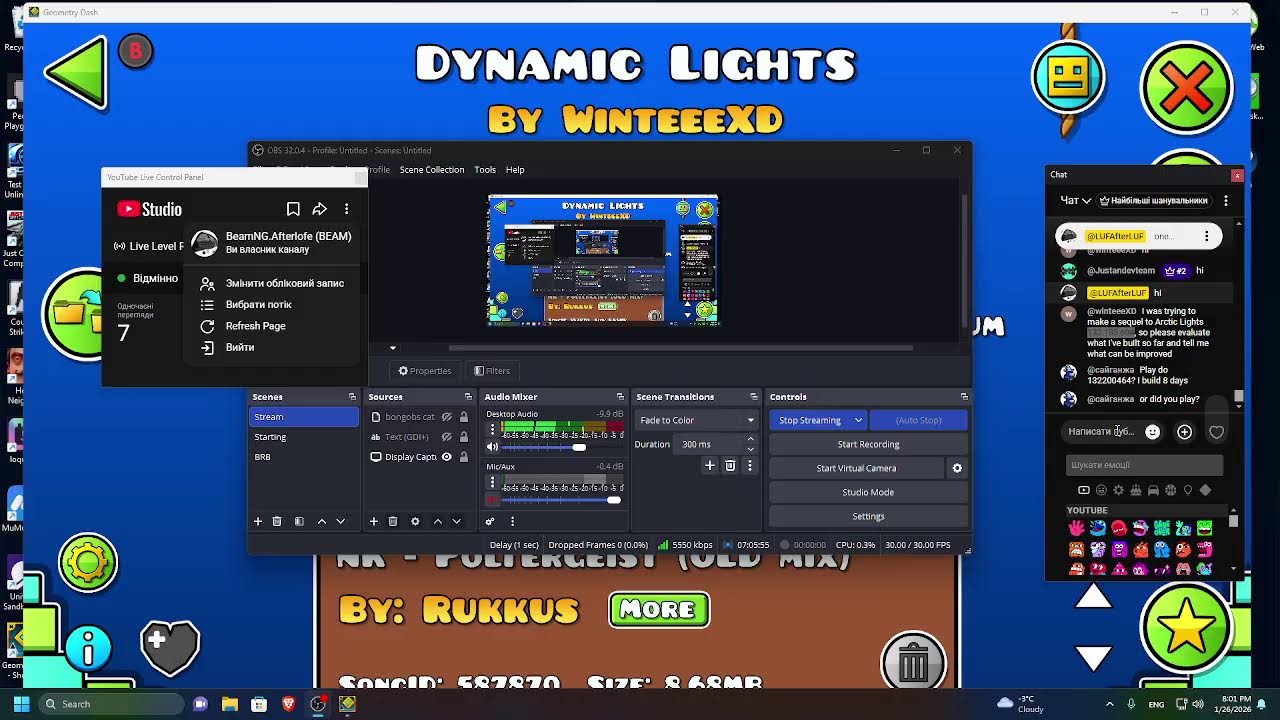Click Studio Mode button
This screenshot has height=720, width=1280.
pos(868,492)
